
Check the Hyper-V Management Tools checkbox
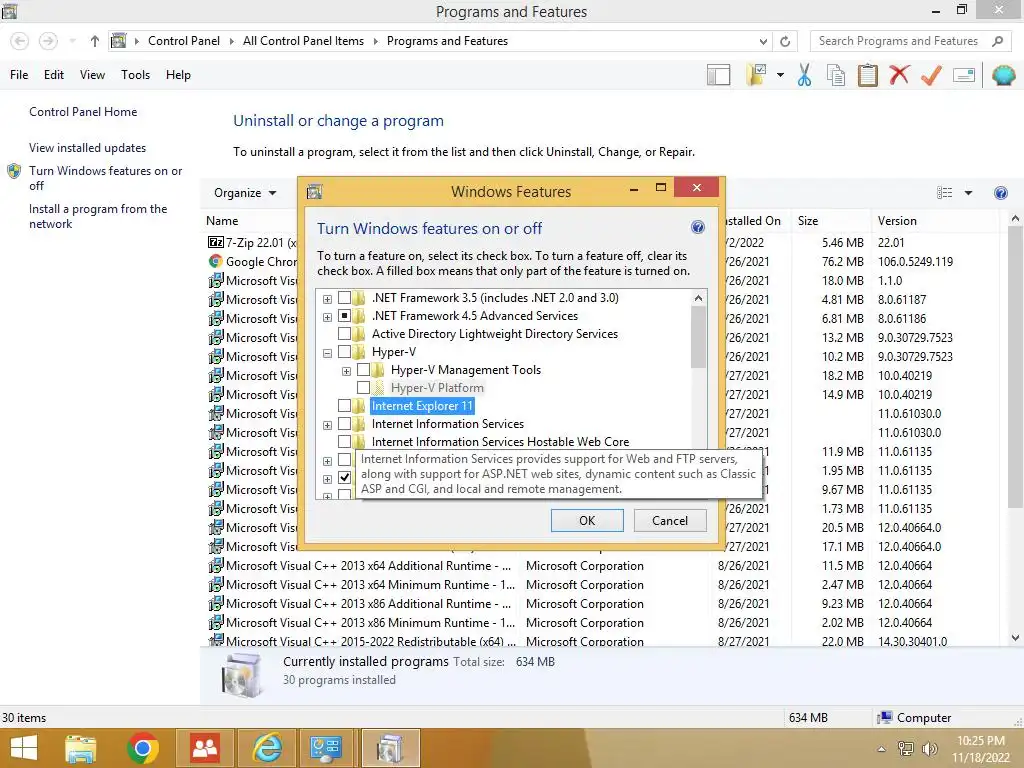point(363,370)
